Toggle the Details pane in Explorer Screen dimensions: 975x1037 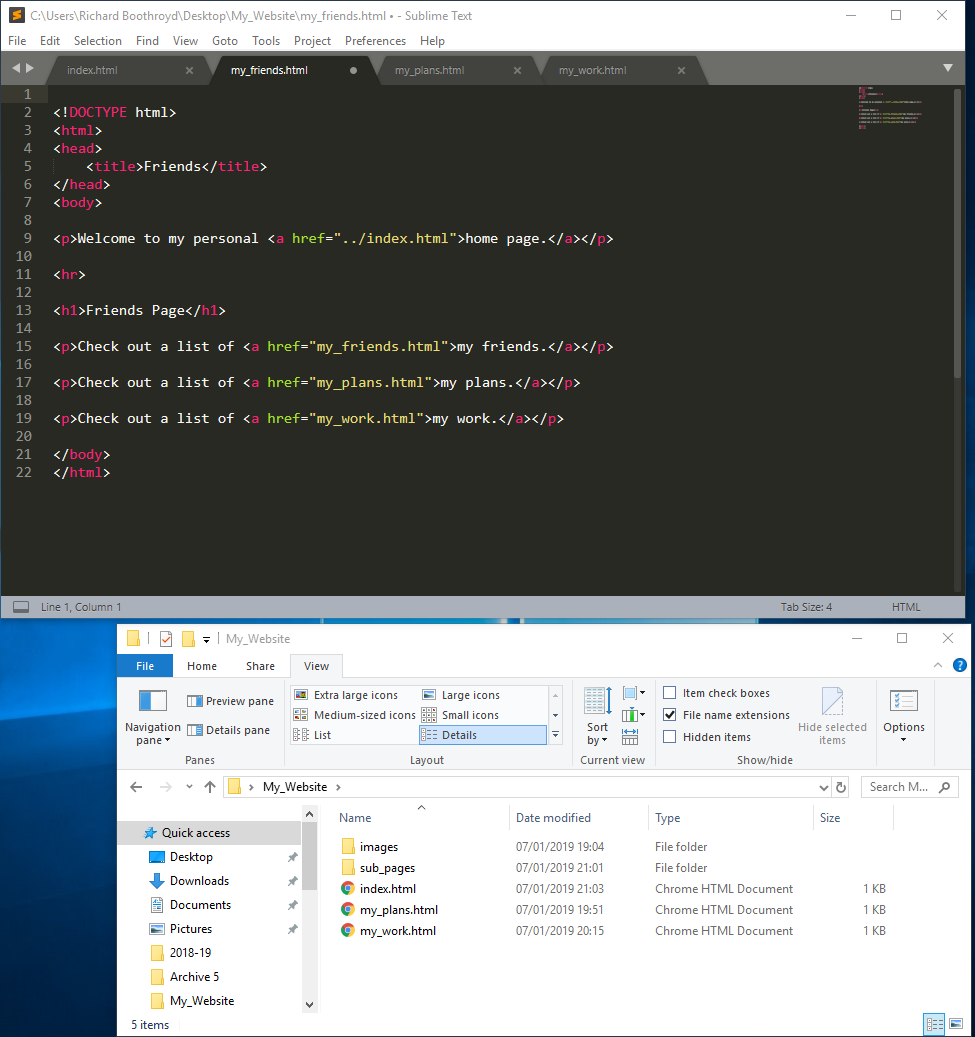tap(228, 730)
